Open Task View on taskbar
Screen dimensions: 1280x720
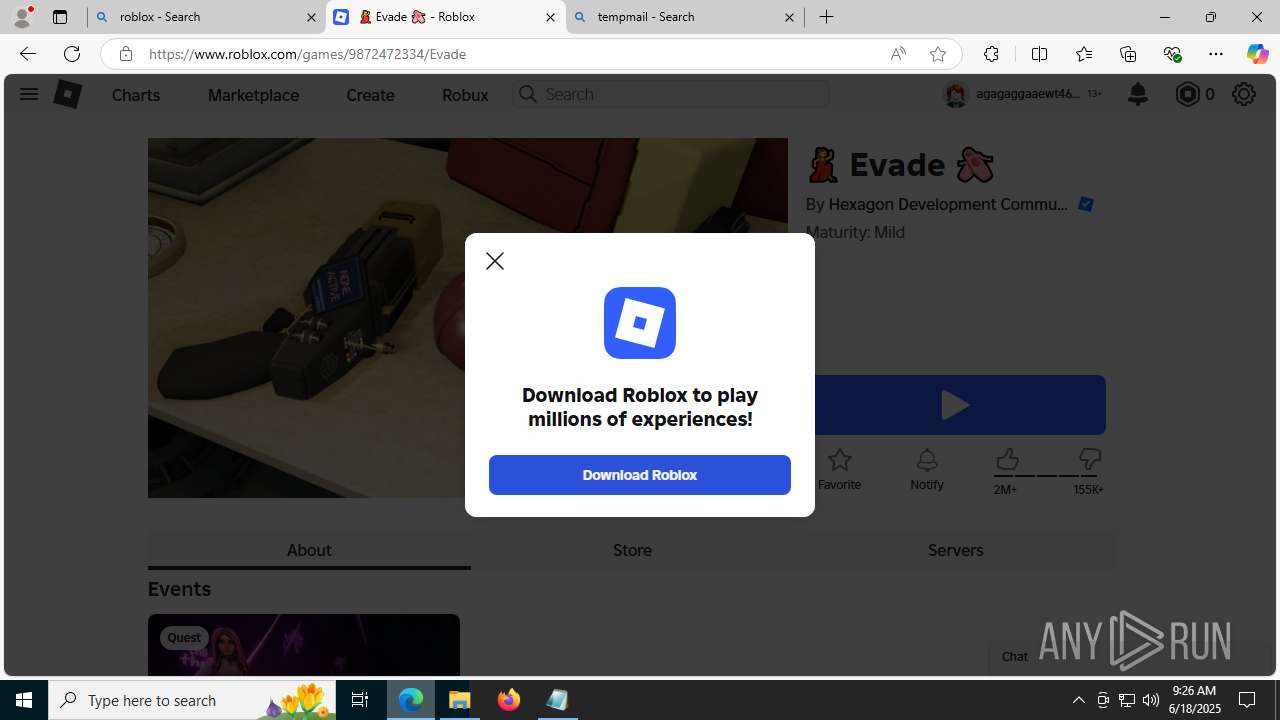(x=360, y=700)
